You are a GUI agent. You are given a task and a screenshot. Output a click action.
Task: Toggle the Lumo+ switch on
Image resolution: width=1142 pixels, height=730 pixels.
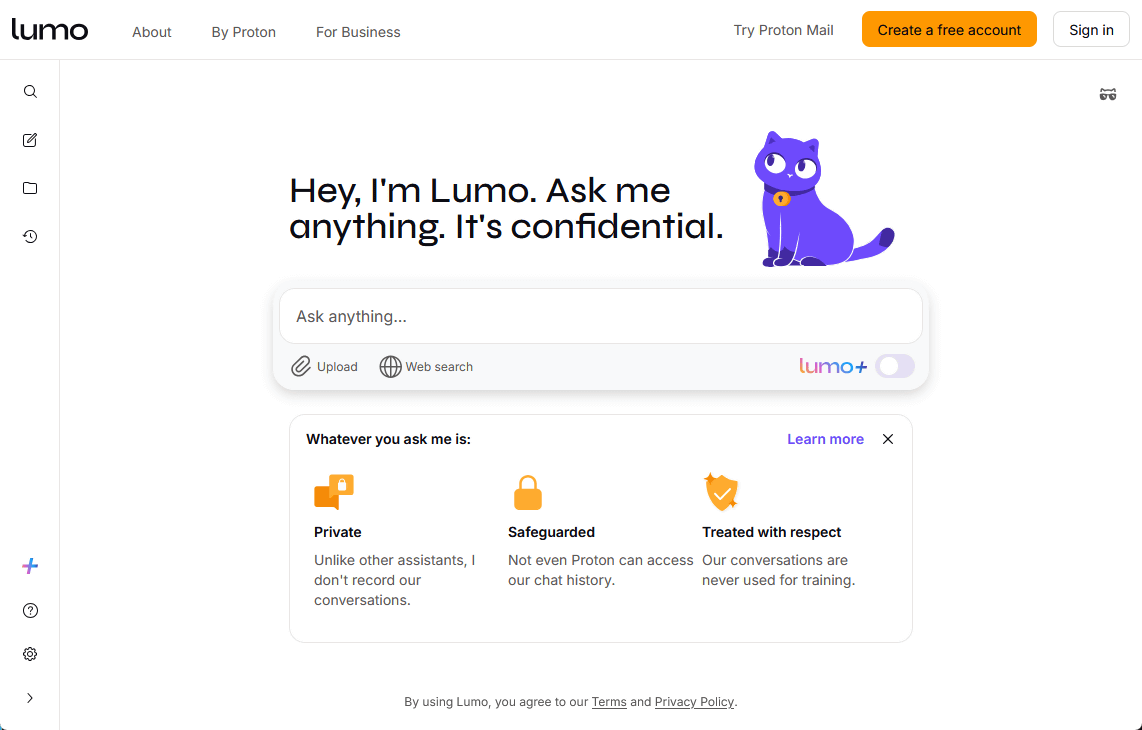894,366
